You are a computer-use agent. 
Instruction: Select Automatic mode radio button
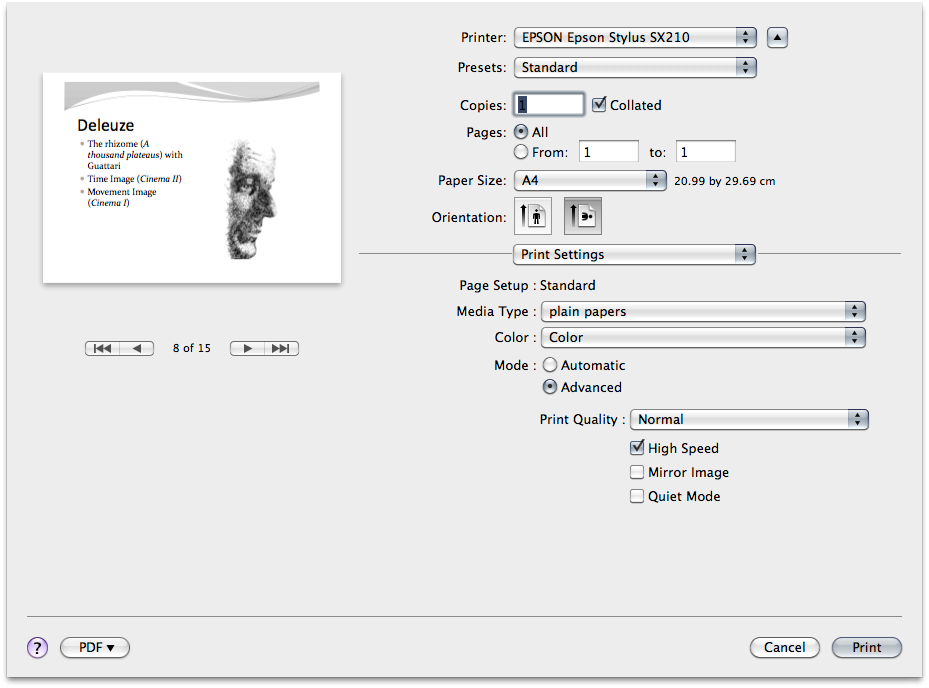tap(550, 366)
